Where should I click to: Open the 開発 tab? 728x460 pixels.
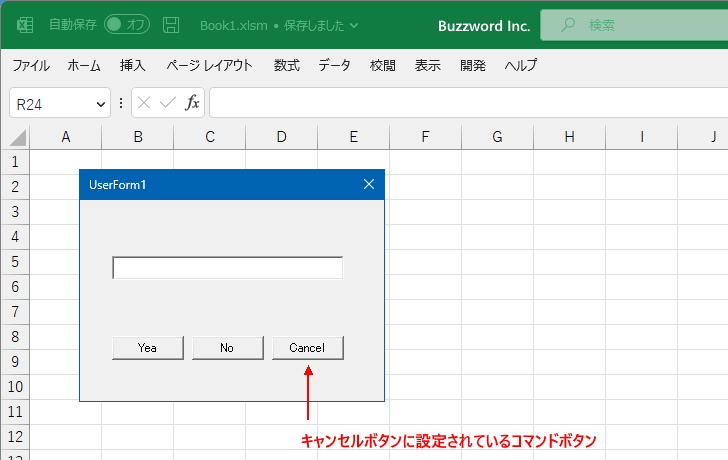(473, 65)
